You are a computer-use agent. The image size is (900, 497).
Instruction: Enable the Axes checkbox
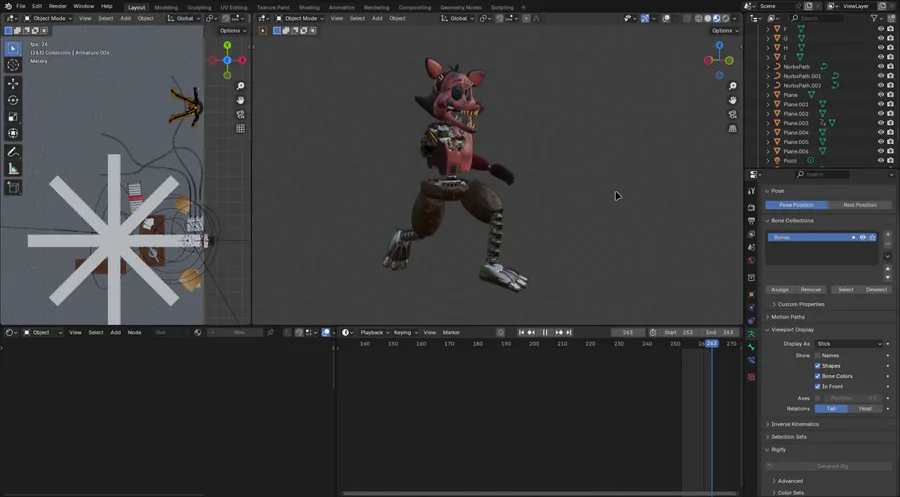pos(817,398)
